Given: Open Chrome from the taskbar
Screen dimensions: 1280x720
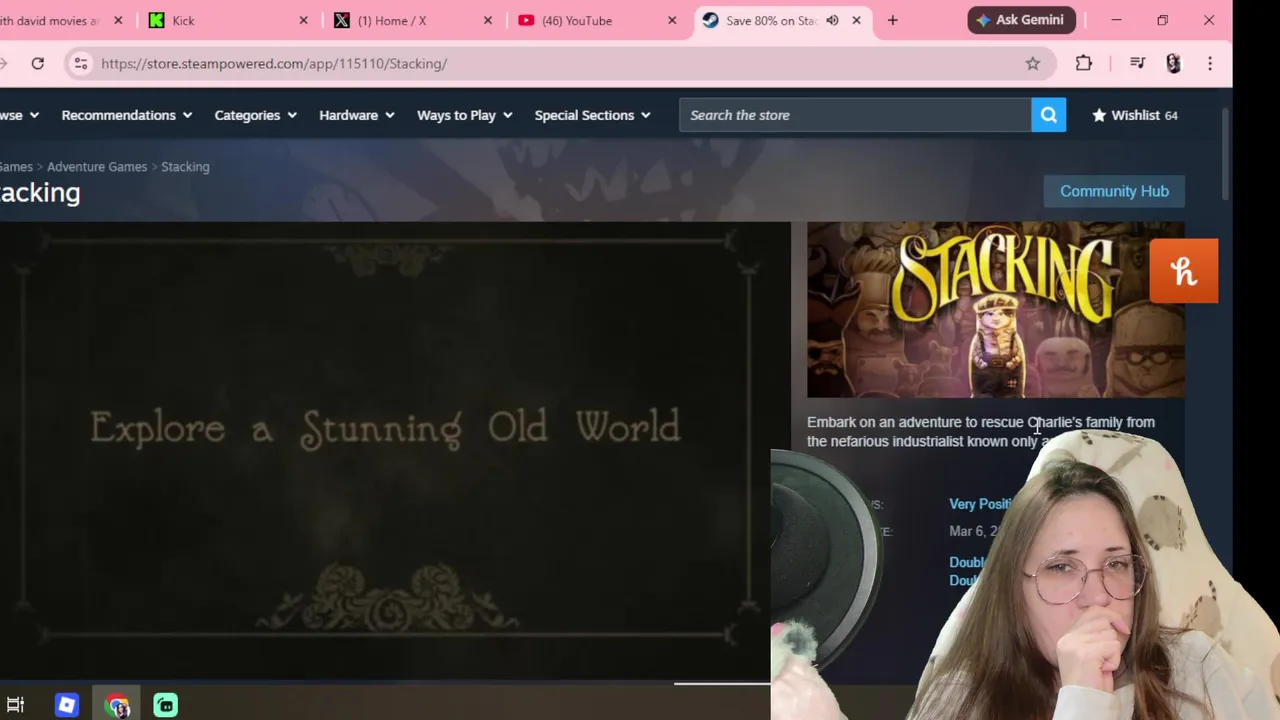Looking at the screenshot, I should click(117, 706).
